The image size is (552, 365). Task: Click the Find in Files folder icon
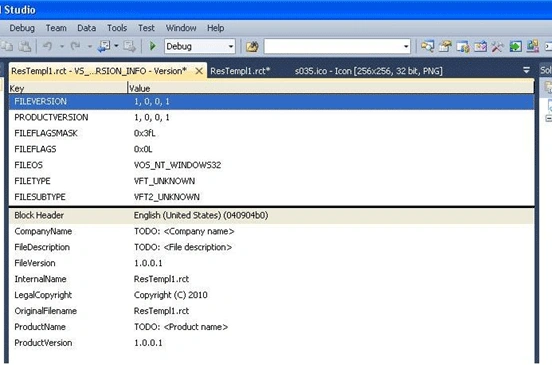252,46
